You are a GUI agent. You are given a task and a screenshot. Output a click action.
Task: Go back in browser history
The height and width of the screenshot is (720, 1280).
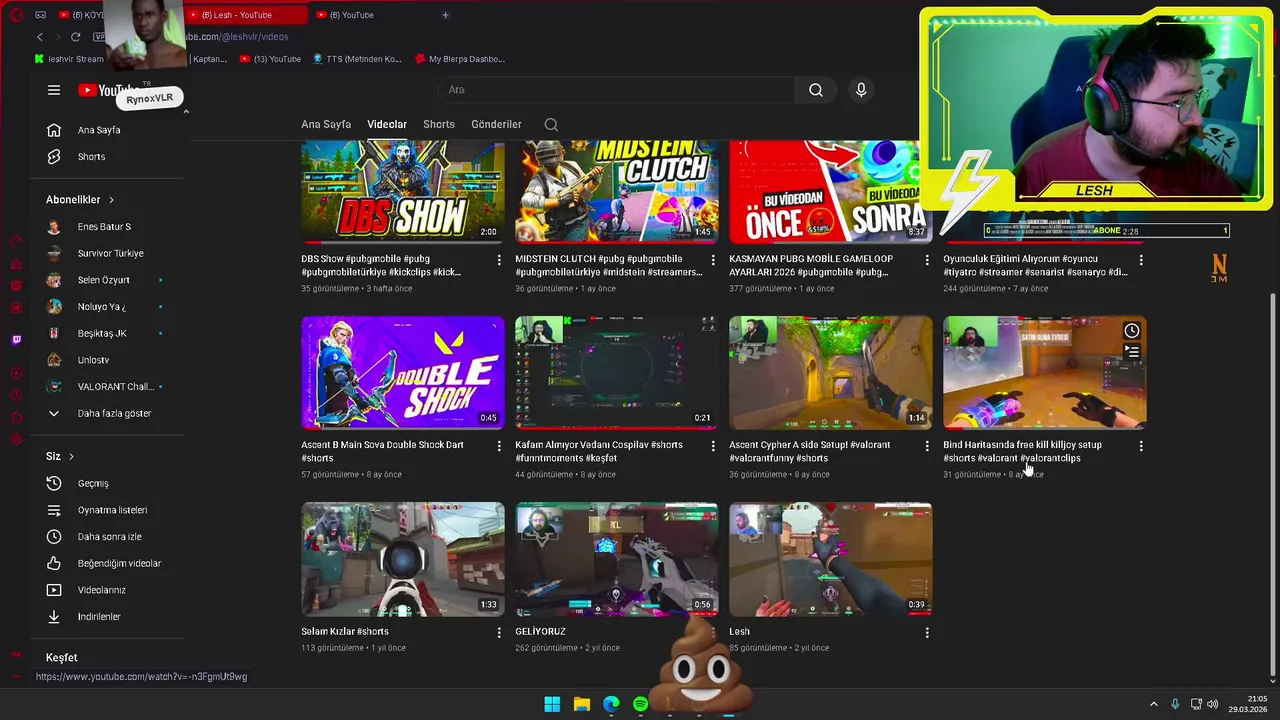(x=40, y=37)
